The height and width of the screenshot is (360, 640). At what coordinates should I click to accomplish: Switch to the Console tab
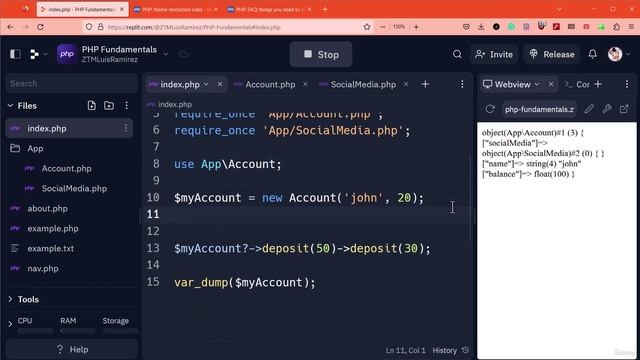coord(577,84)
